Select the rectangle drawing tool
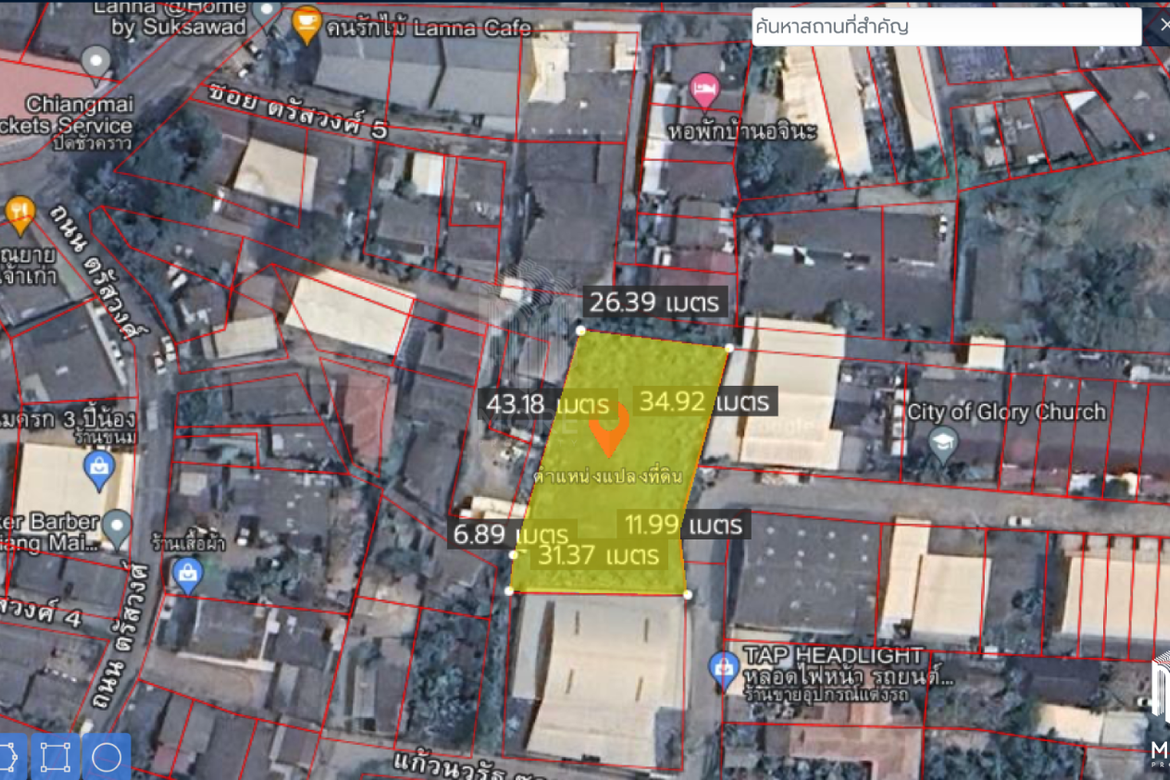 click(x=56, y=757)
